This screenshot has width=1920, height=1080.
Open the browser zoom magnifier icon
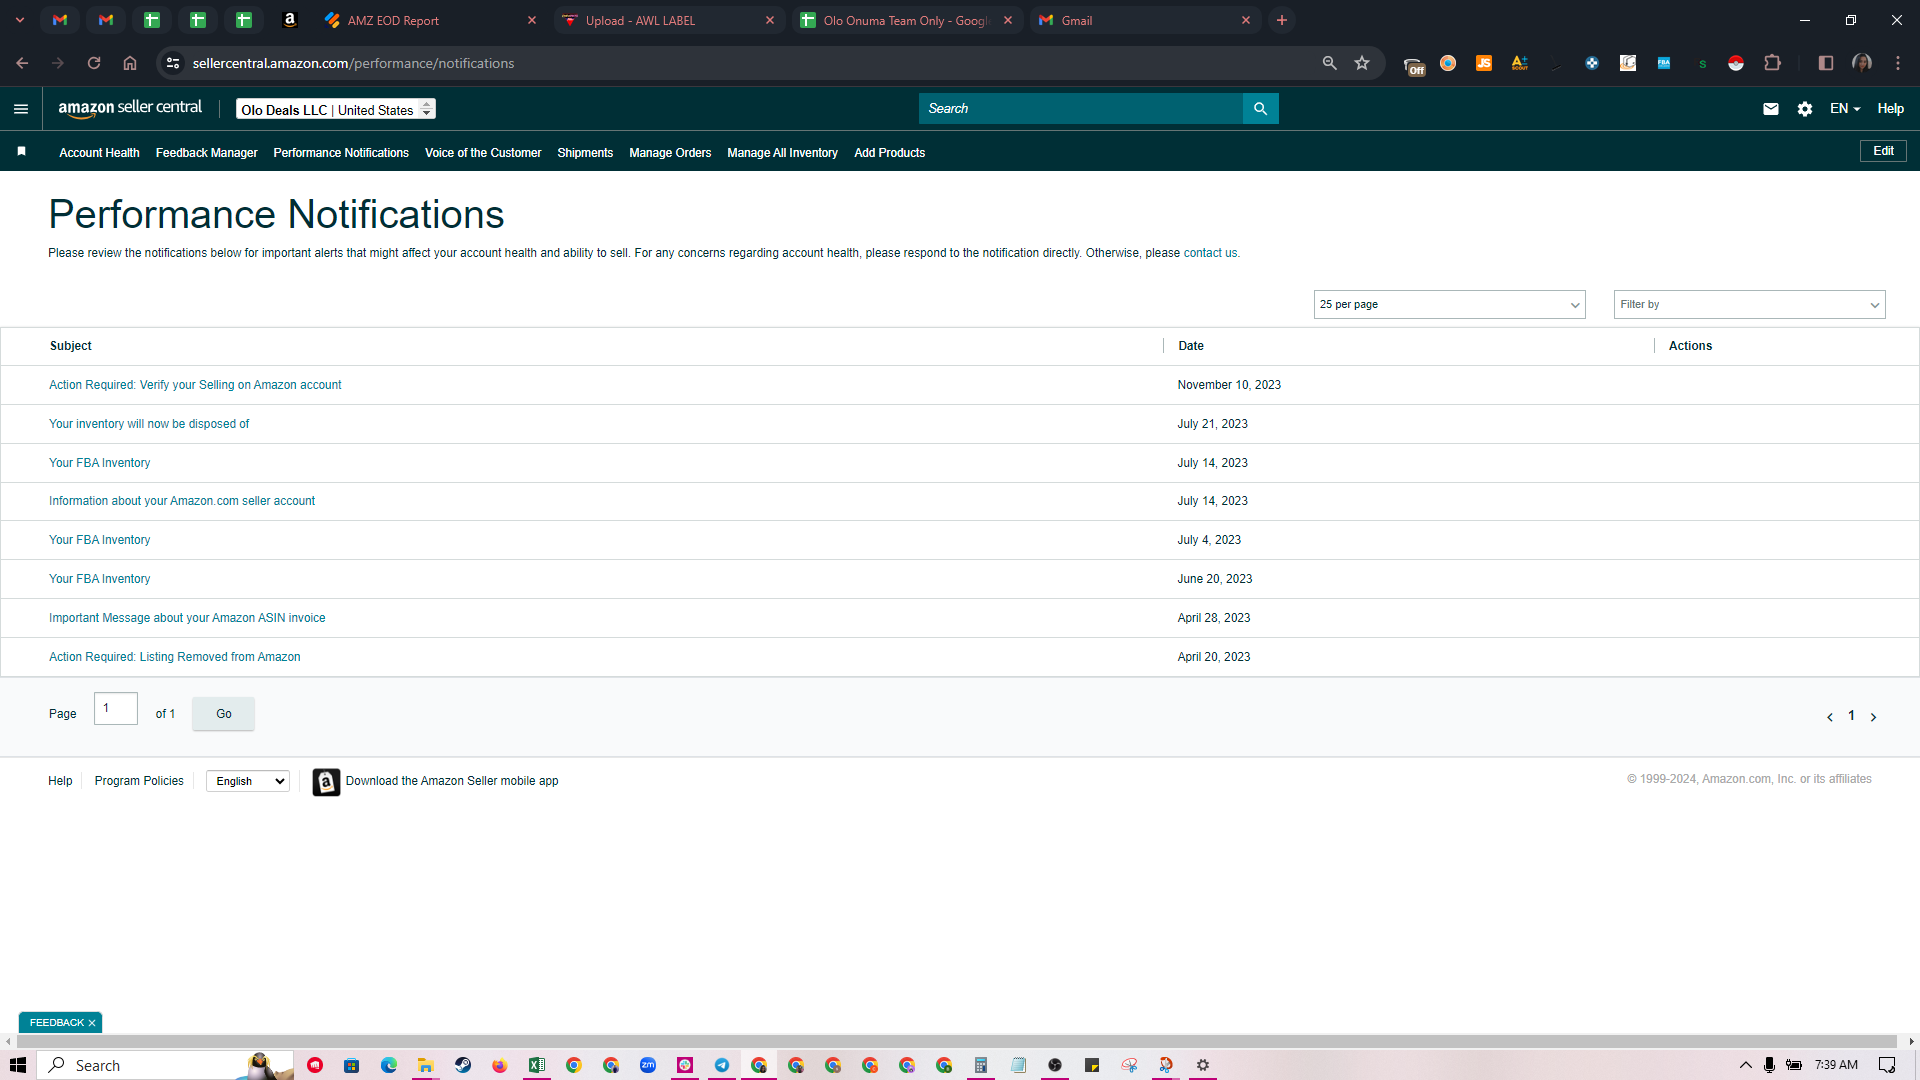tap(1329, 63)
